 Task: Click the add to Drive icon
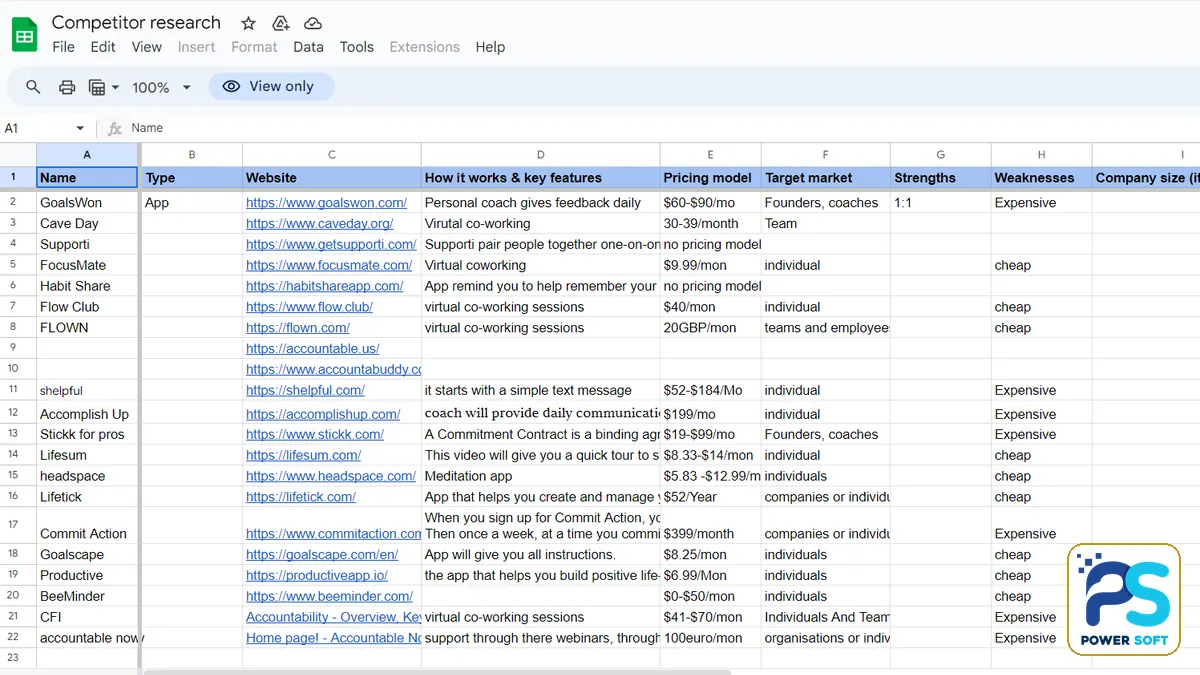(x=281, y=23)
